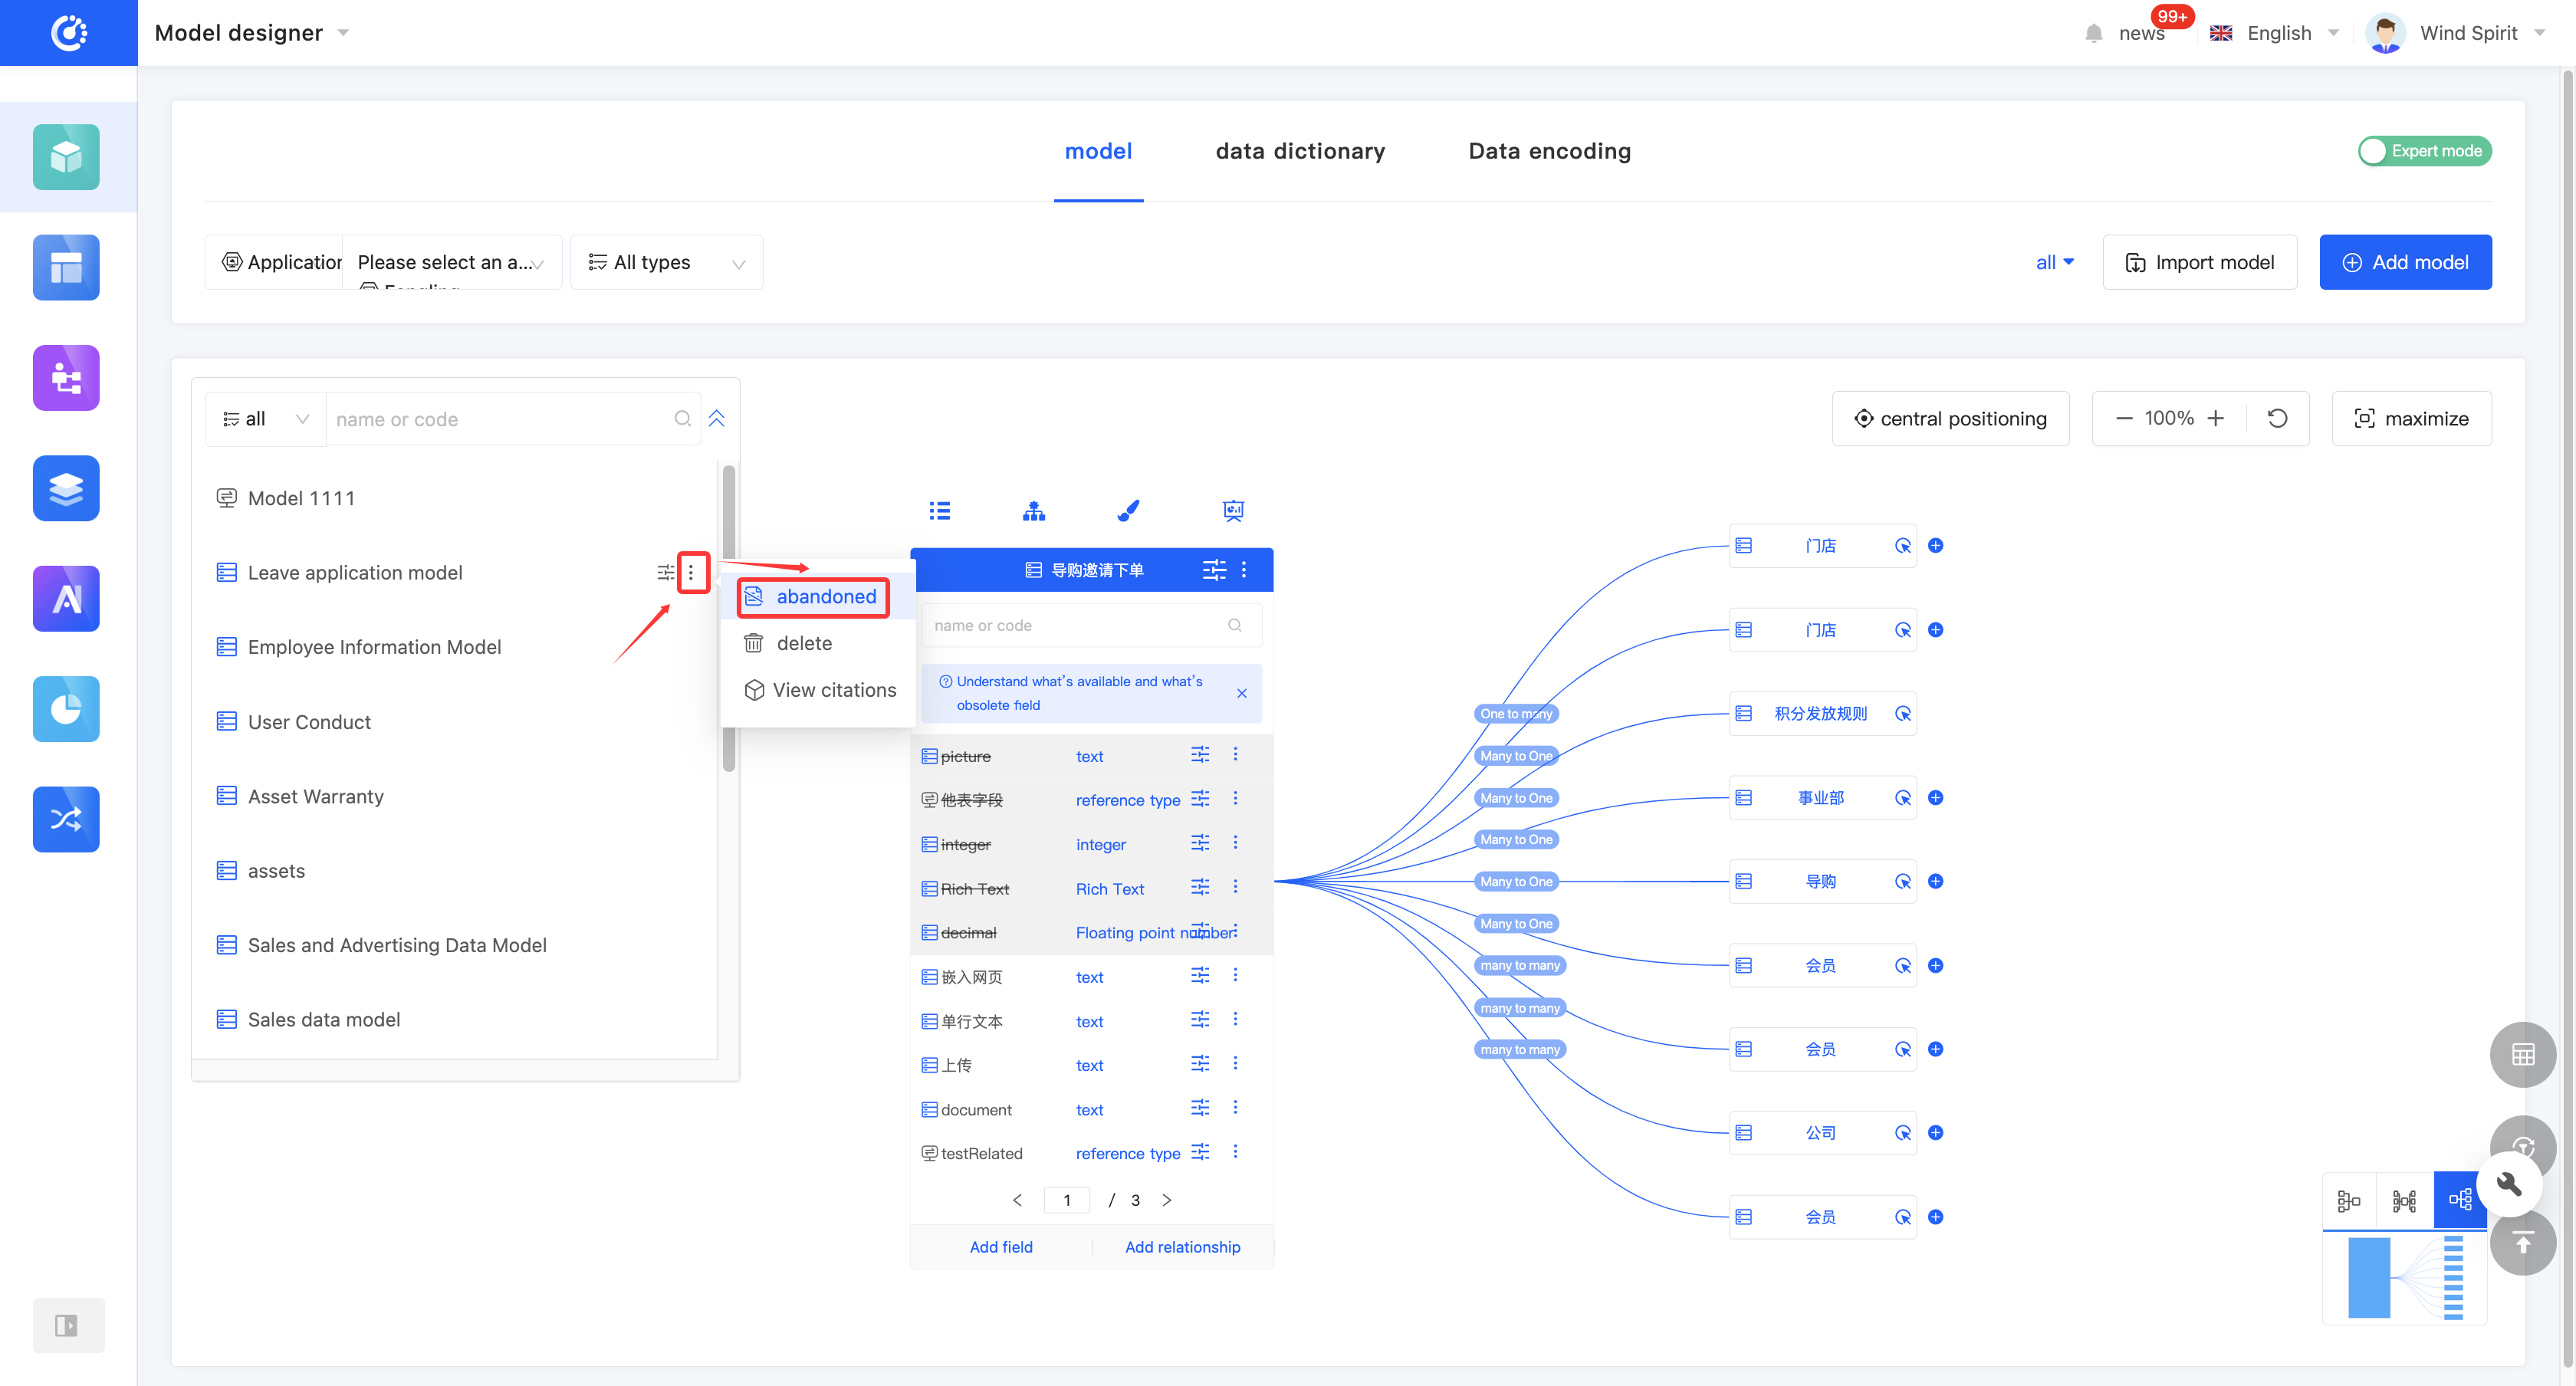Open the All types dropdown
This screenshot has height=1386, width=2576.
coord(667,262)
